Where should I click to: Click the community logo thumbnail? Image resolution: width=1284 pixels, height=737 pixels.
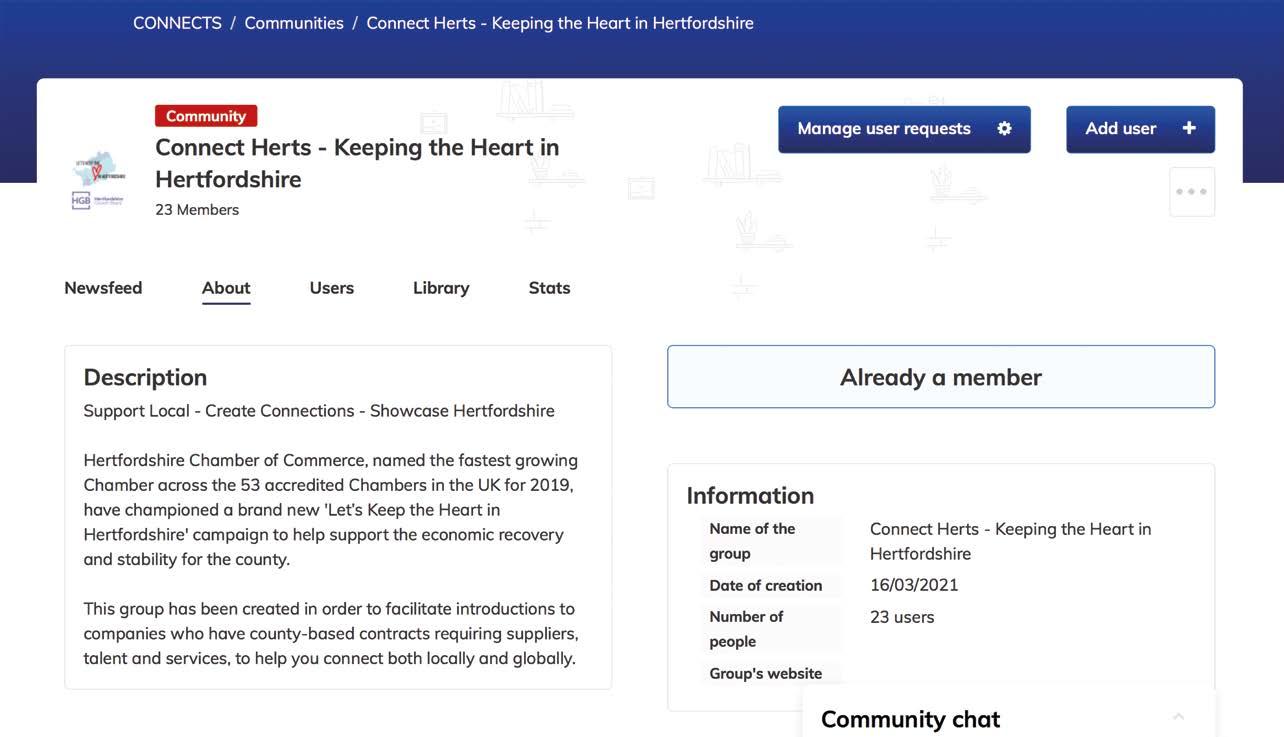99,181
